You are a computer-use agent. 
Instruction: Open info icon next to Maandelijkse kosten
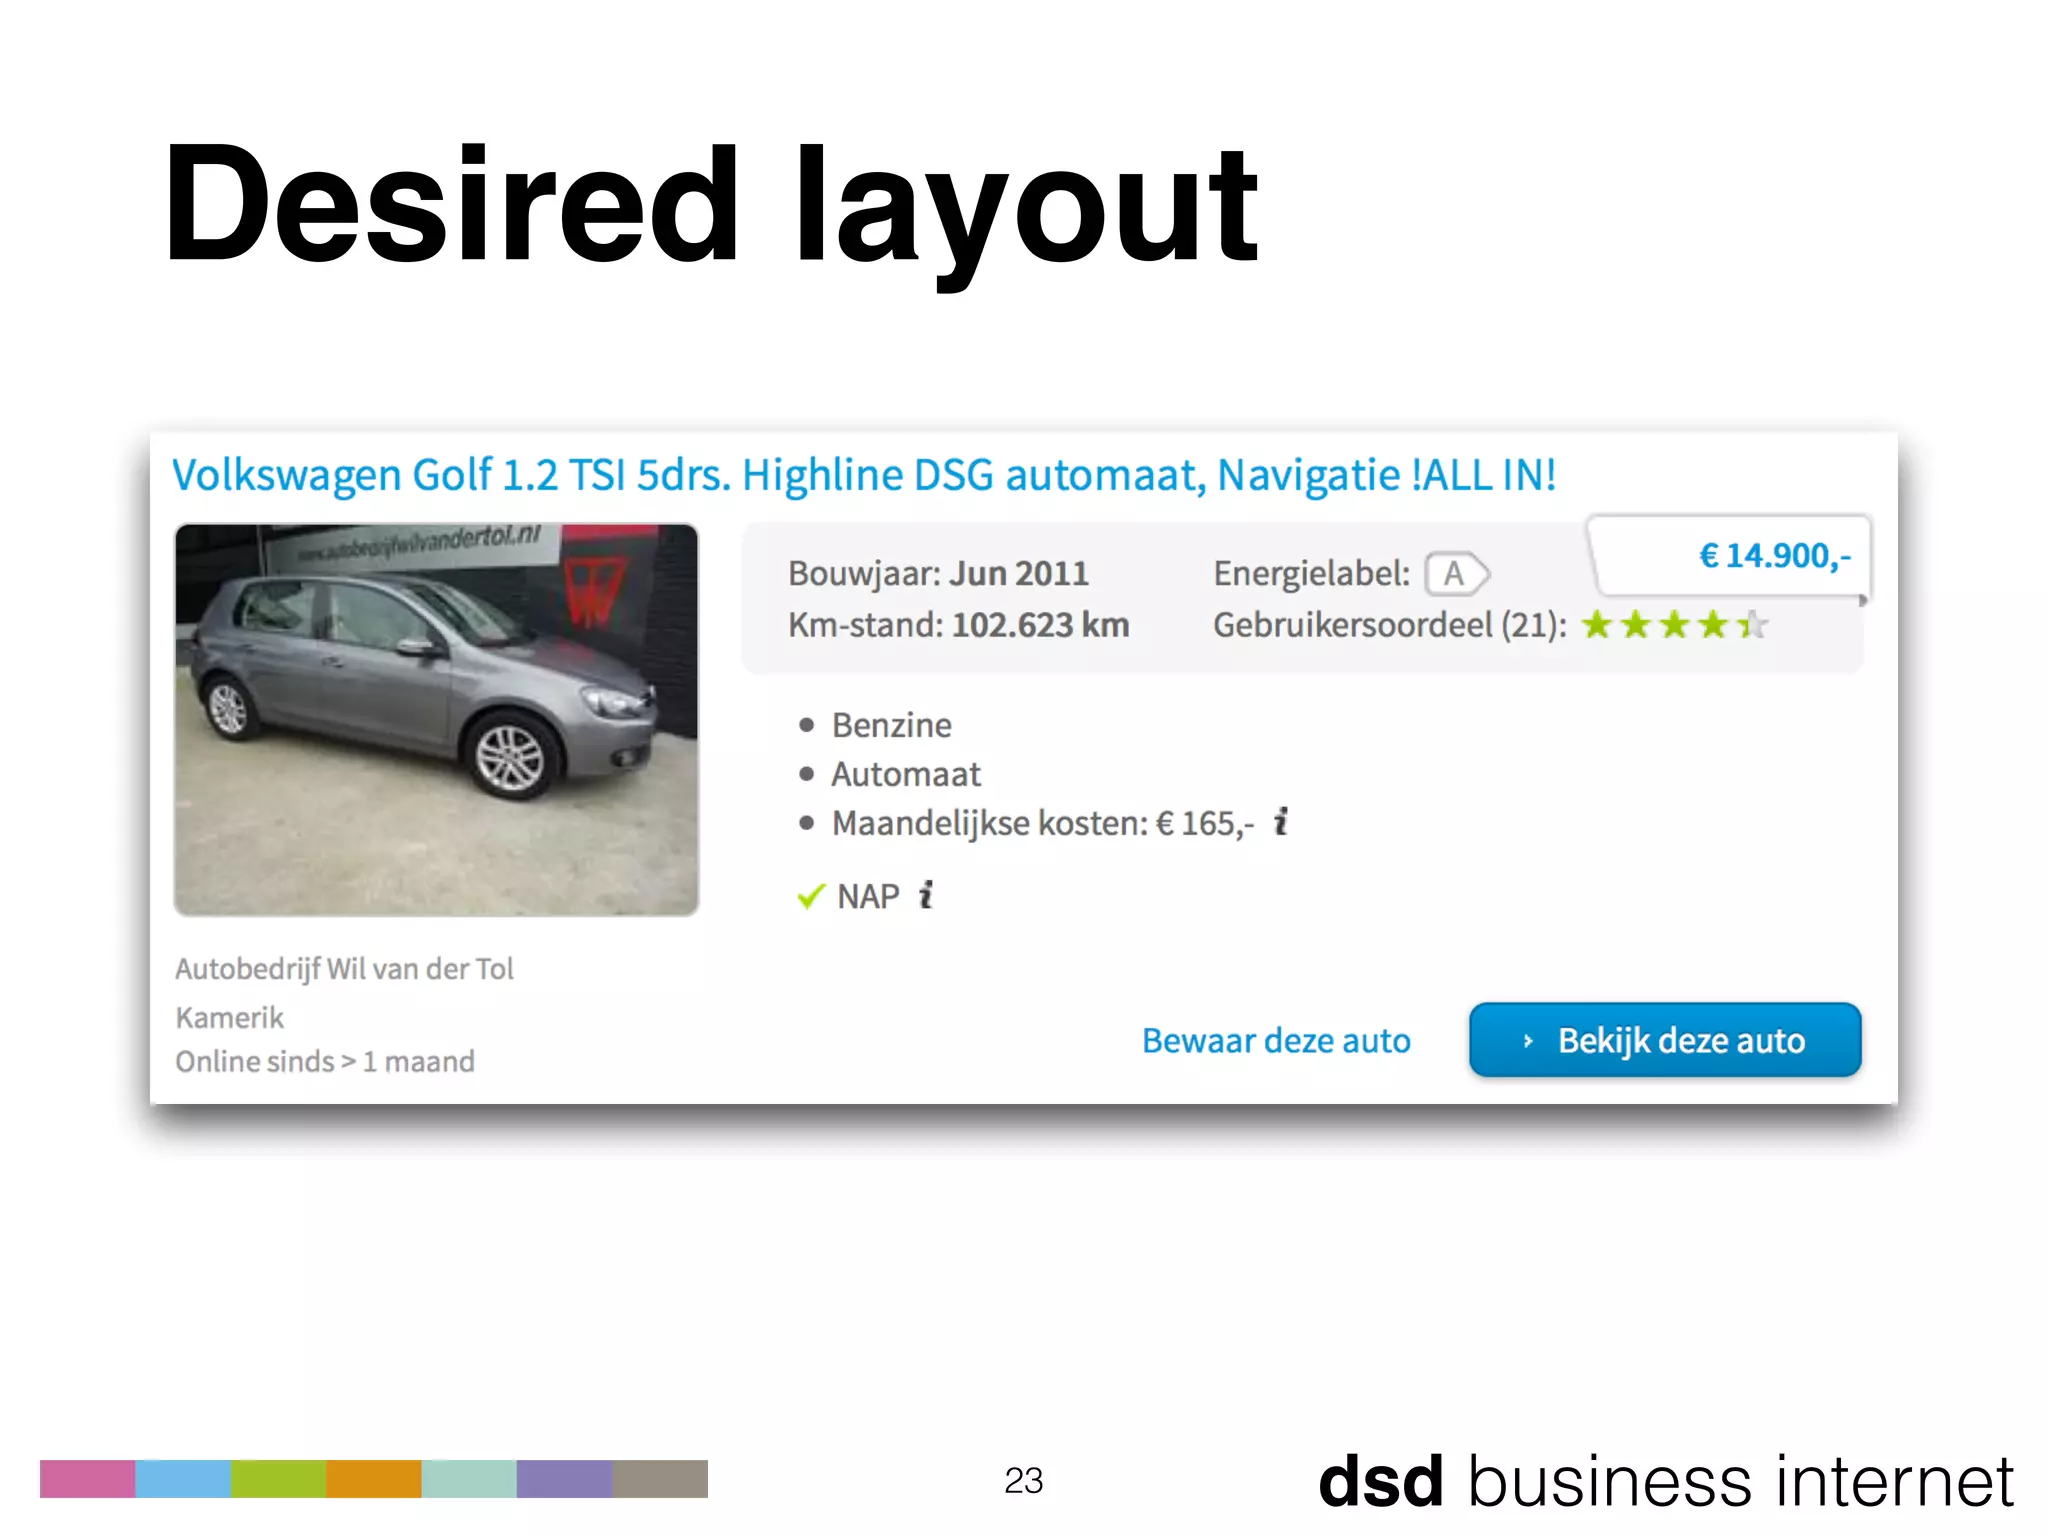tap(1281, 822)
